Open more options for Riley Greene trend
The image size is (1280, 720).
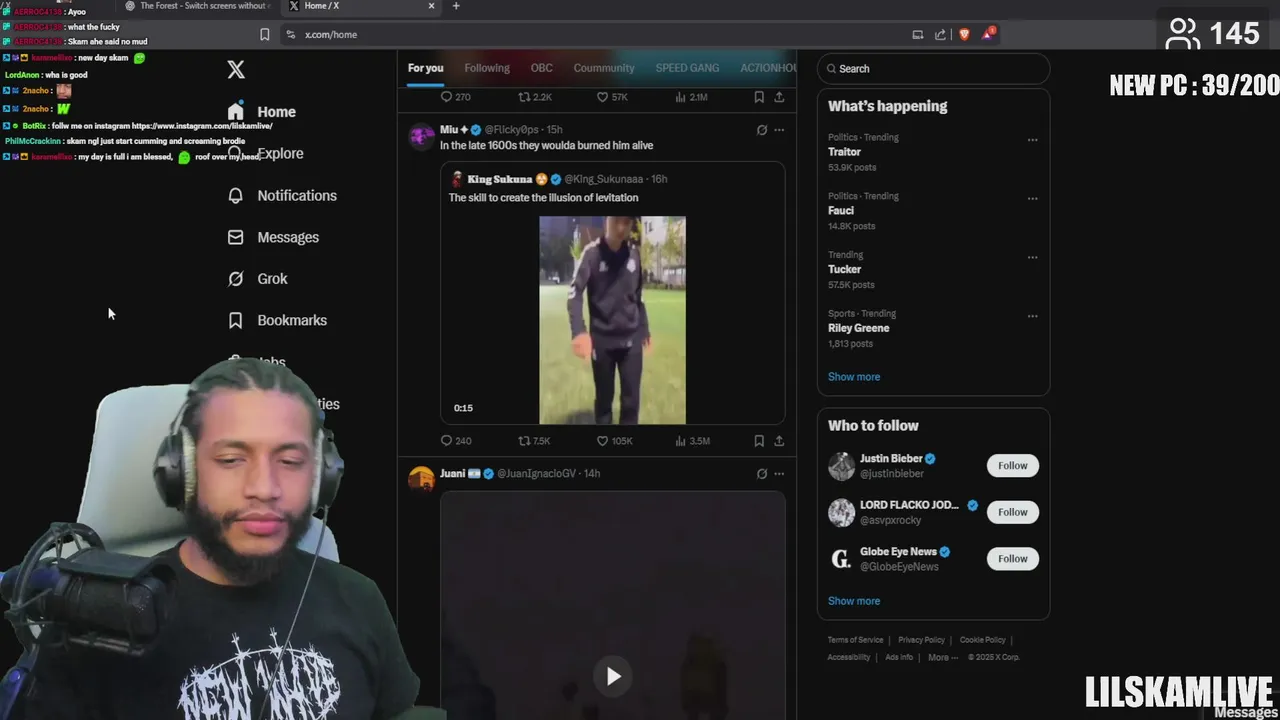tap(1032, 316)
